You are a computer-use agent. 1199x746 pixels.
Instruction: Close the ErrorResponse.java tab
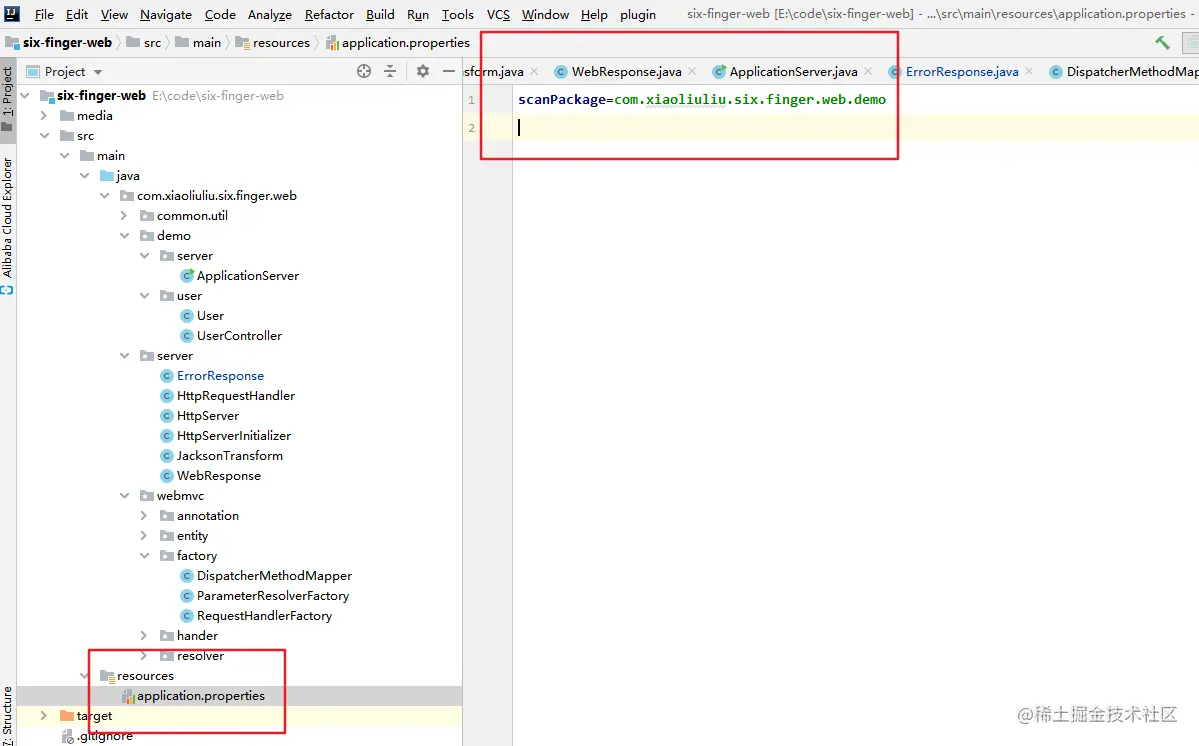pyautogui.click(x=1029, y=71)
